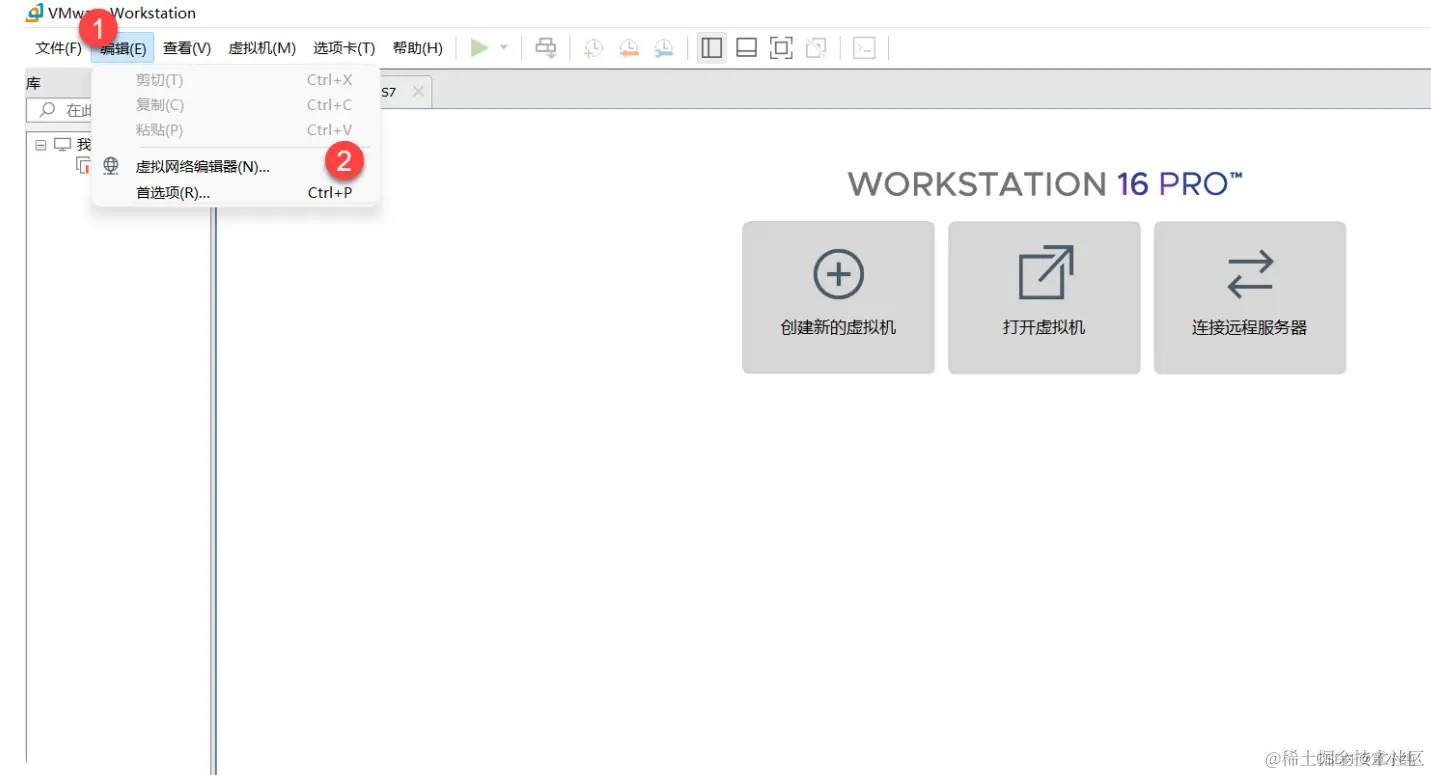
Task: Click the VMware Workstation title bar logo
Action: (35, 13)
